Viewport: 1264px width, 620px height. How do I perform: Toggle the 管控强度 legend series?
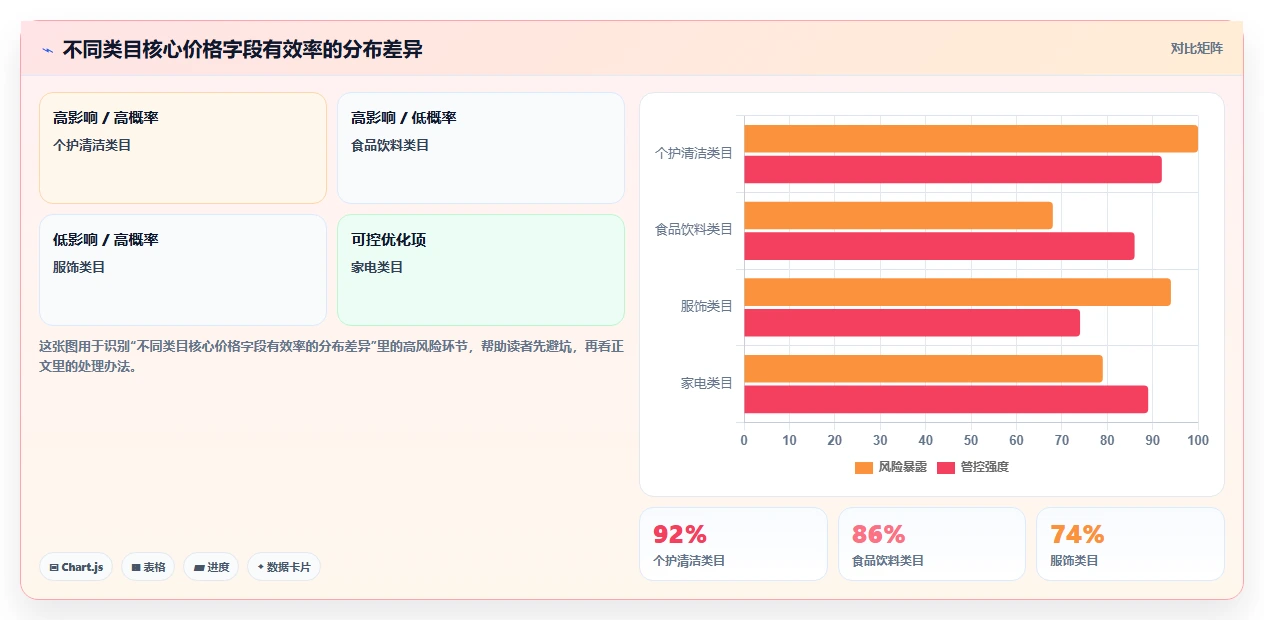click(x=973, y=467)
